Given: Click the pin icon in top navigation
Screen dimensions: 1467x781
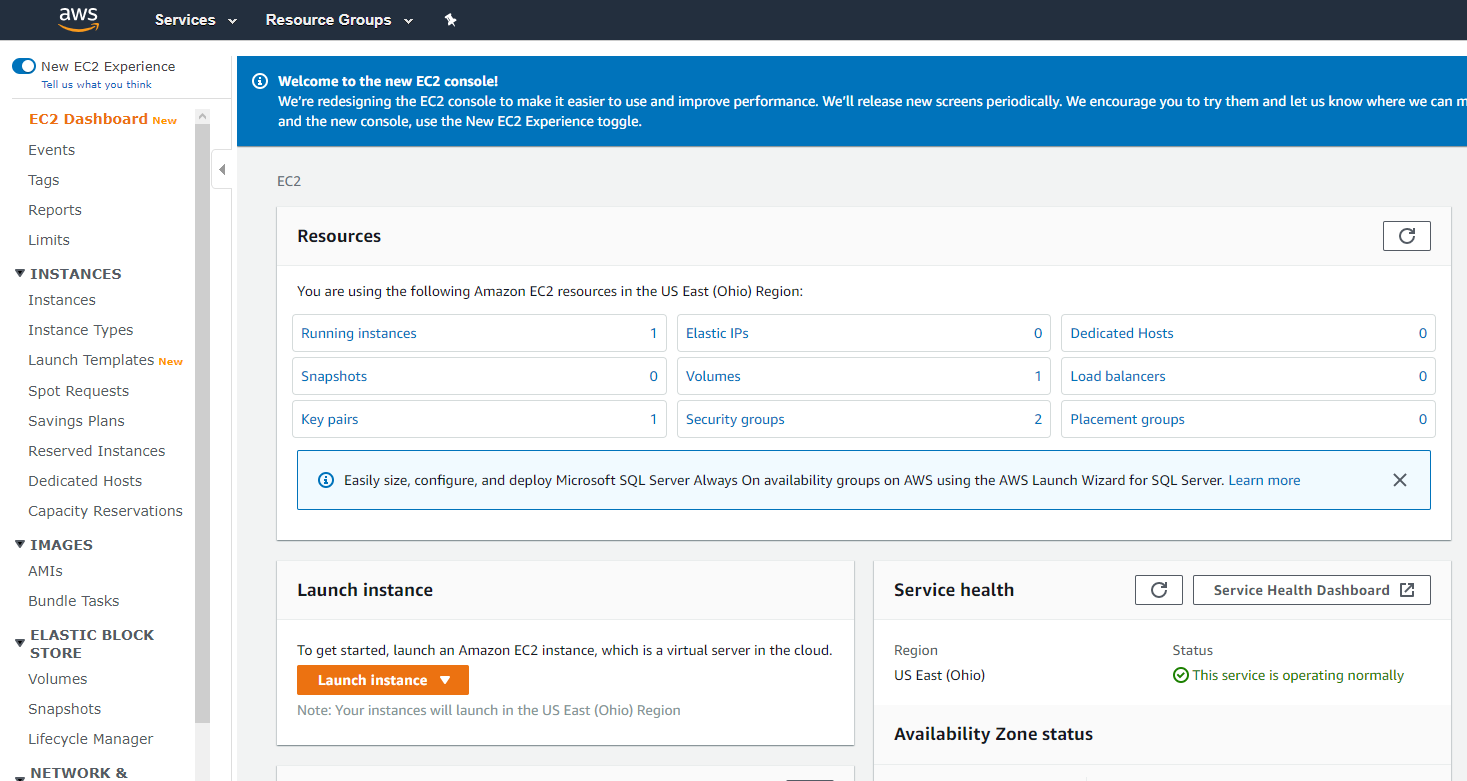Looking at the screenshot, I should [x=450, y=20].
